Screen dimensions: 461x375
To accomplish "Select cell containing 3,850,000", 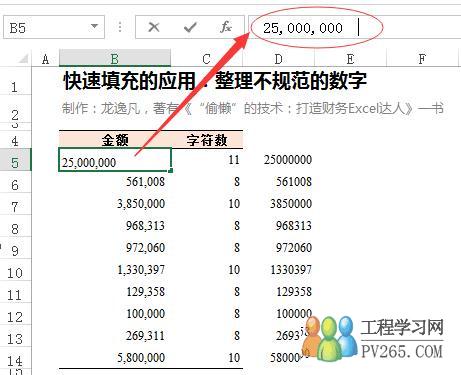I will 115,203.
